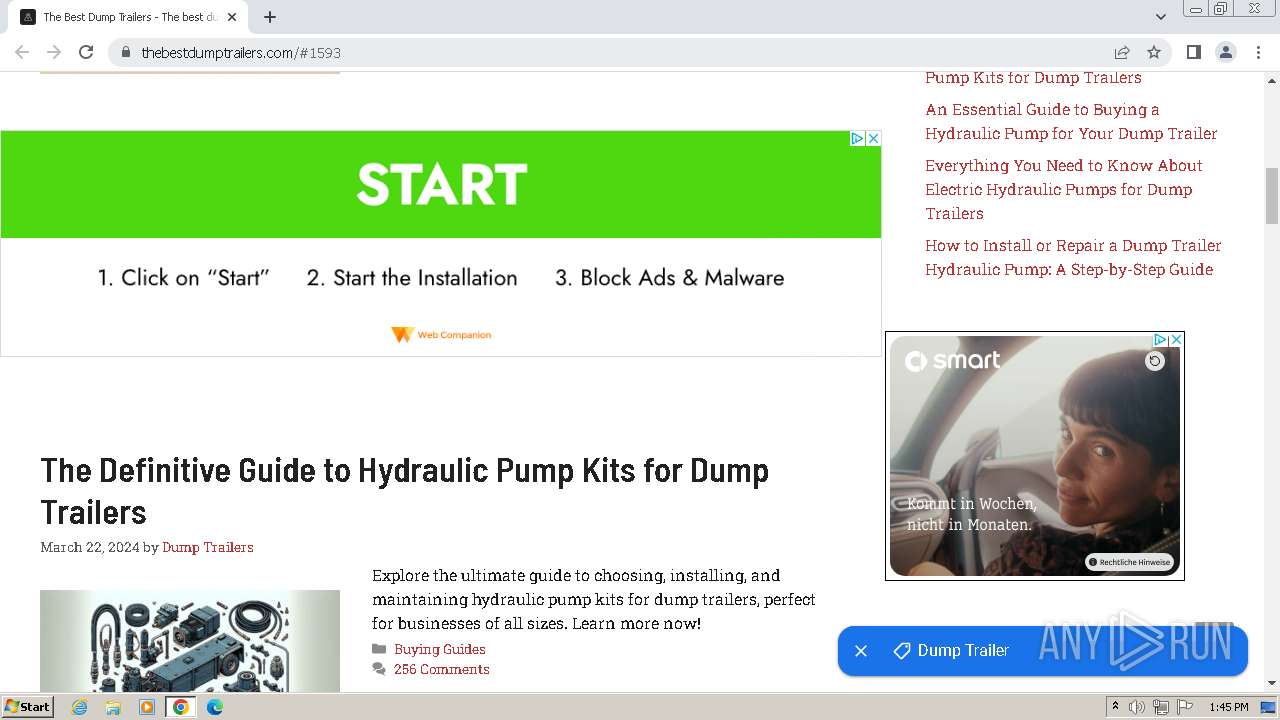
Task: Reload the current page
Action: pyautogui.click(x=86, y=52)
